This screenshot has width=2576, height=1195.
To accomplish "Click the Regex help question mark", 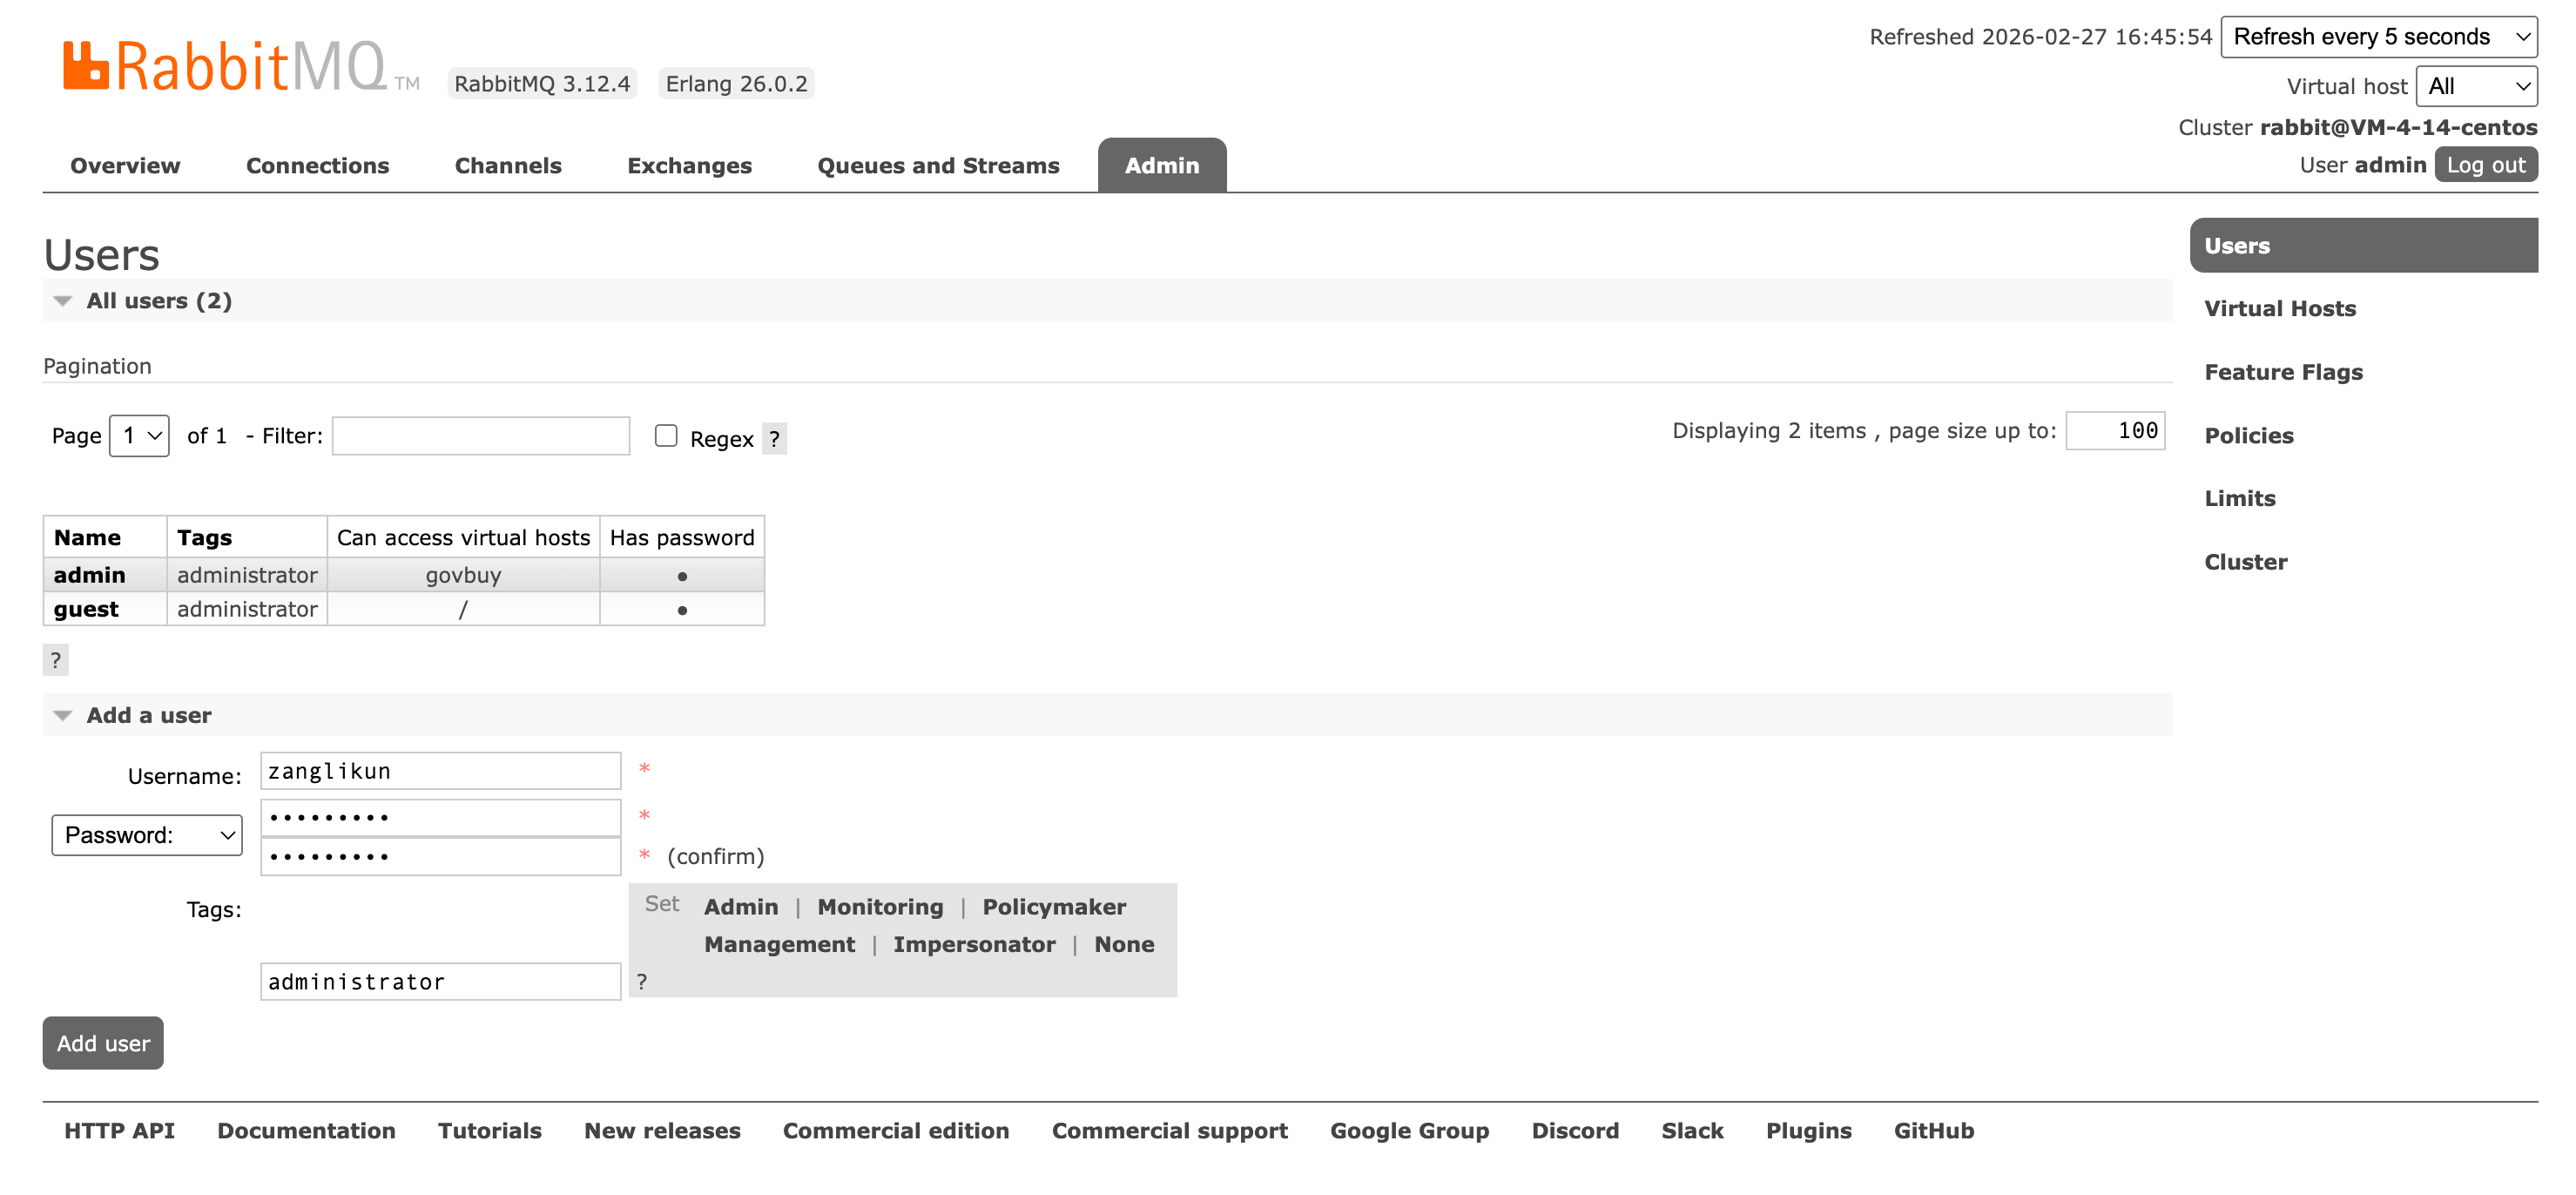I will tap(774, 438).
